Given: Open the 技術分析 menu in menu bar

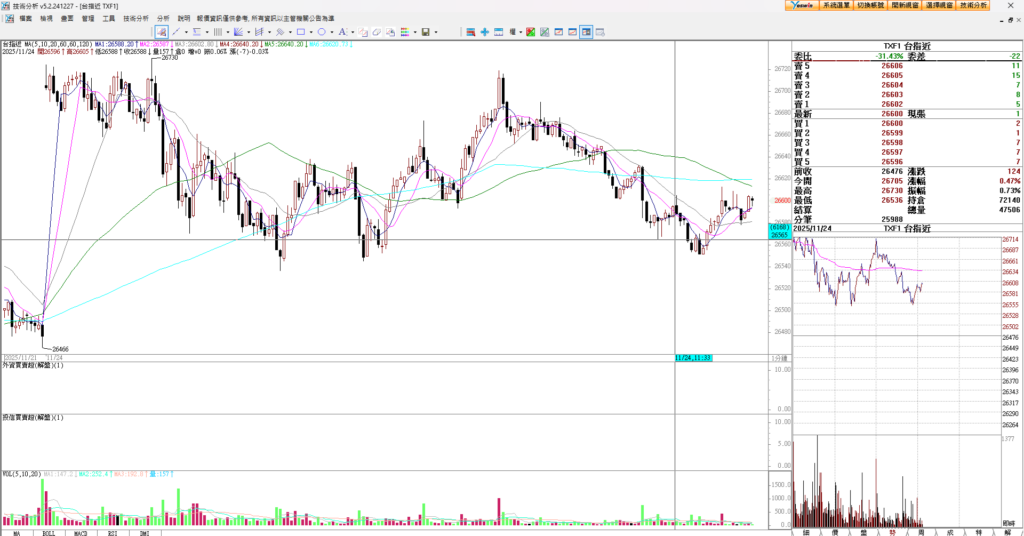Looking at the screenshot, I should coord(136,18).
